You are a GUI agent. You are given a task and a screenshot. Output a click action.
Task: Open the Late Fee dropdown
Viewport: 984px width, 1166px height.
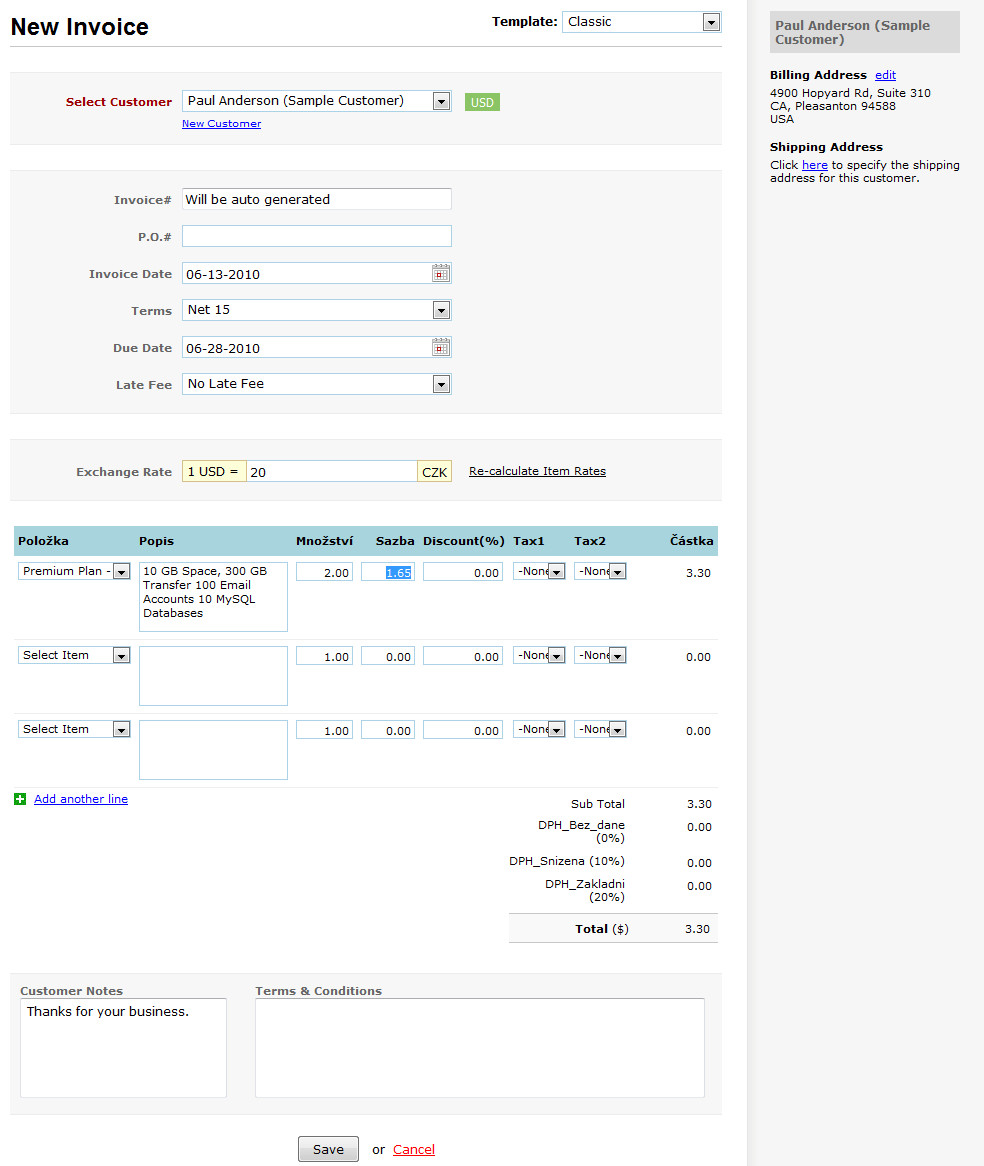coord(441,384)
